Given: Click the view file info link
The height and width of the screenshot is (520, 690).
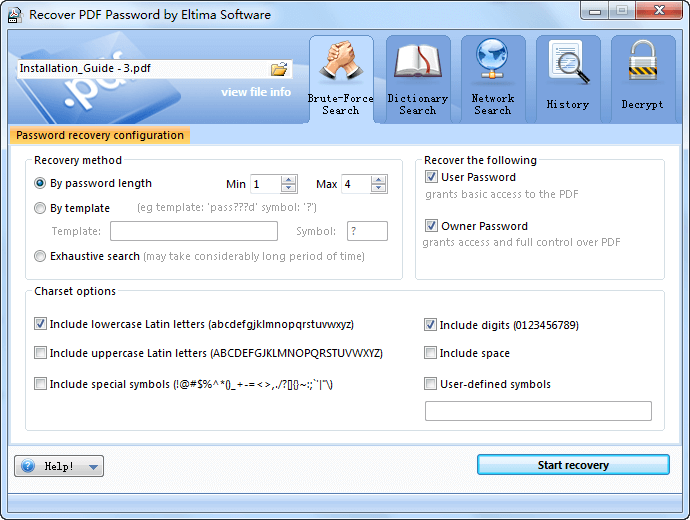Looking at the screenshot, I should pos(256,92).
